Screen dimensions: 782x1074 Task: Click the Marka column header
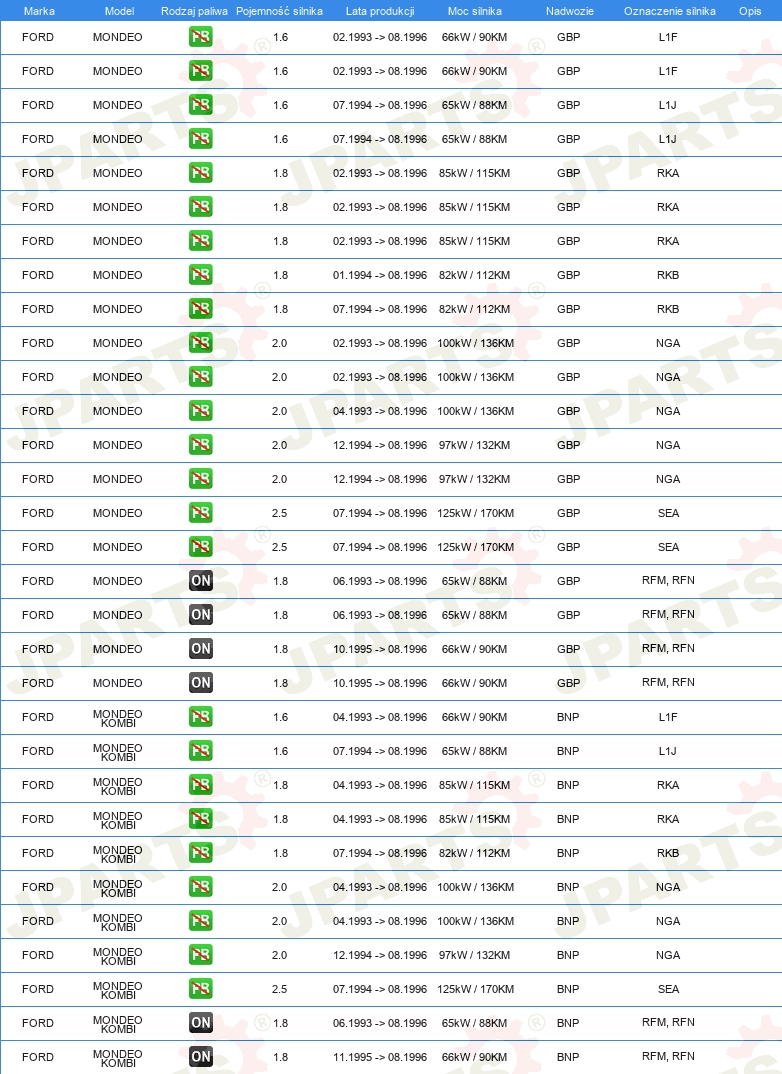39,11
